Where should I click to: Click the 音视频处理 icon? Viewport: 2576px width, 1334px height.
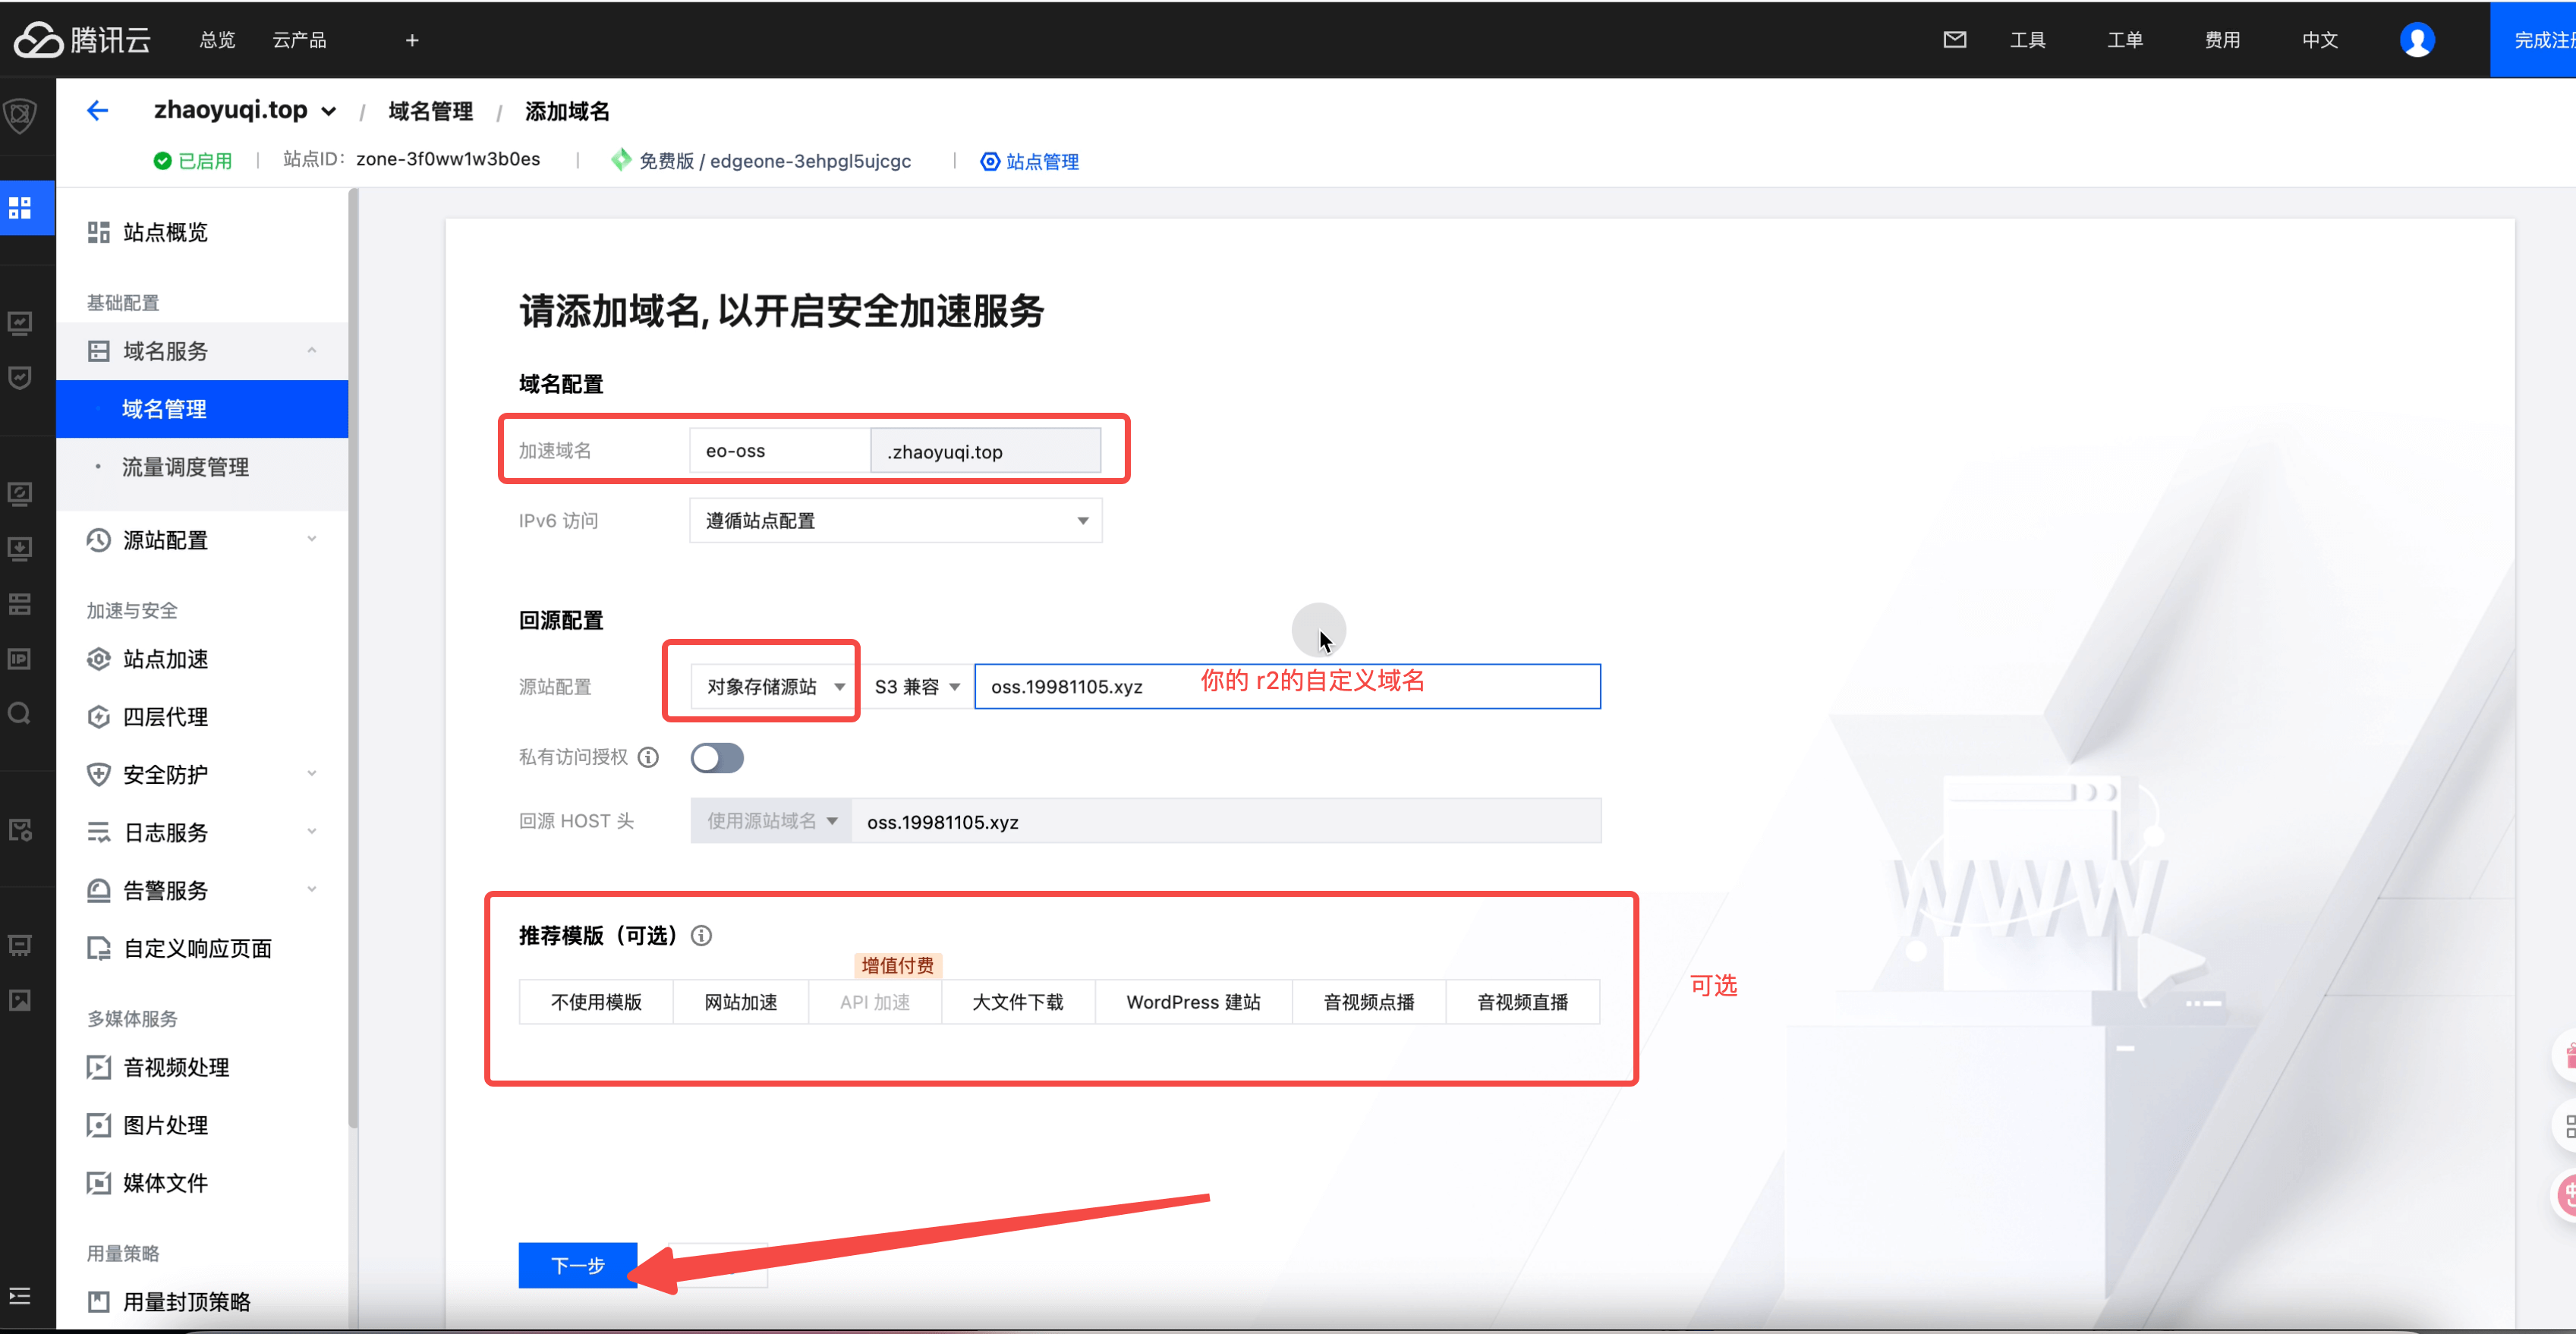click(x=98, y=1067)
